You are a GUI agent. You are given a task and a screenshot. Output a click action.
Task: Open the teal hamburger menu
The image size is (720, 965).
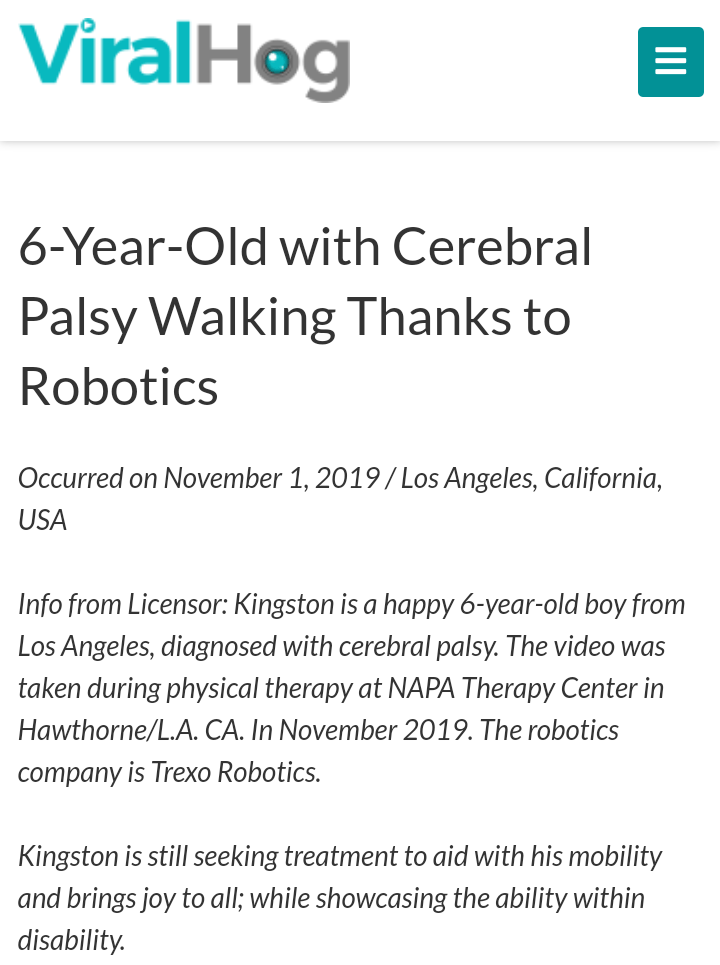[670, 61]
